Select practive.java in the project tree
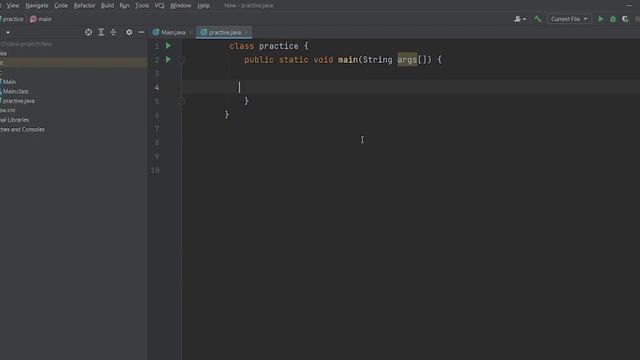The height and width of the screenshot is (360, 640). pos(18,101)
